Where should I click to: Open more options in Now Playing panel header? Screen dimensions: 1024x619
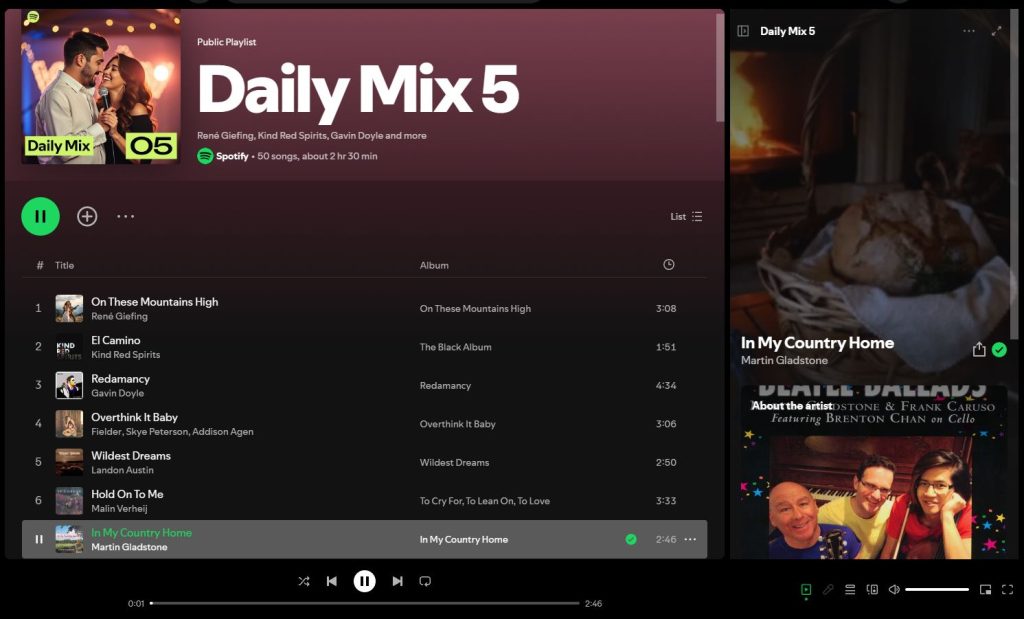pyautogui.click(x=968, y=31)
